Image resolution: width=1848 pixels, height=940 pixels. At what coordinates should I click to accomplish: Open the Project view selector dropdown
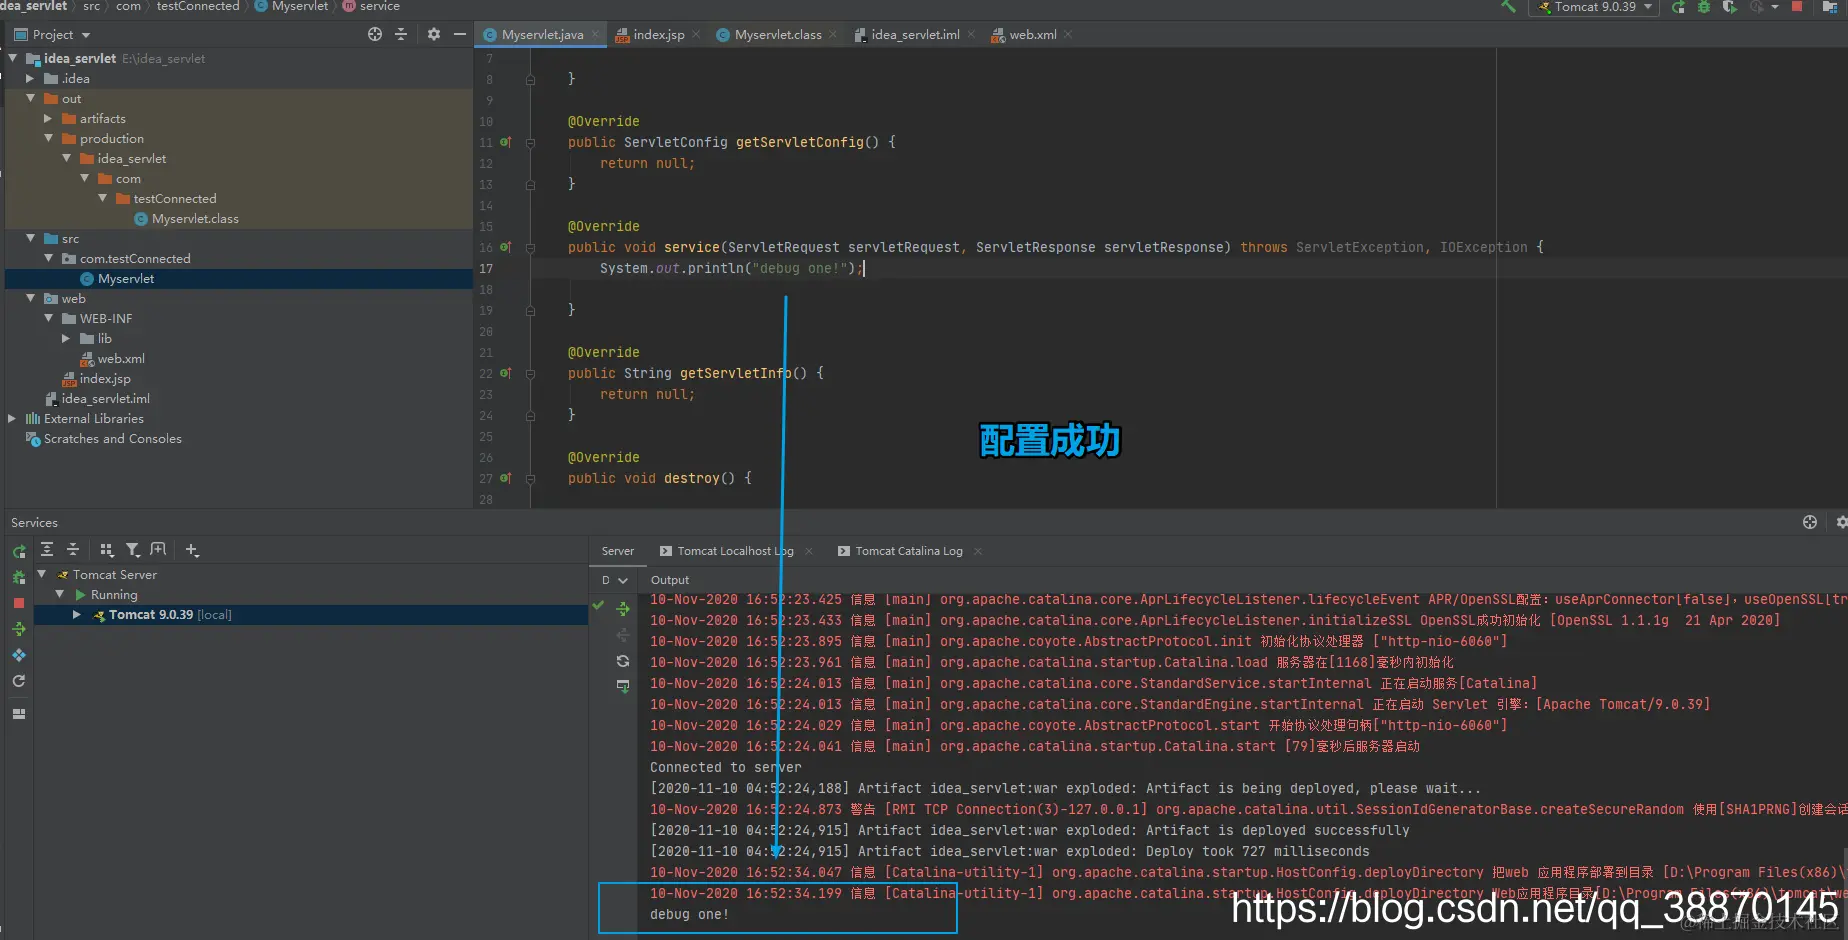tap(52, 34)
